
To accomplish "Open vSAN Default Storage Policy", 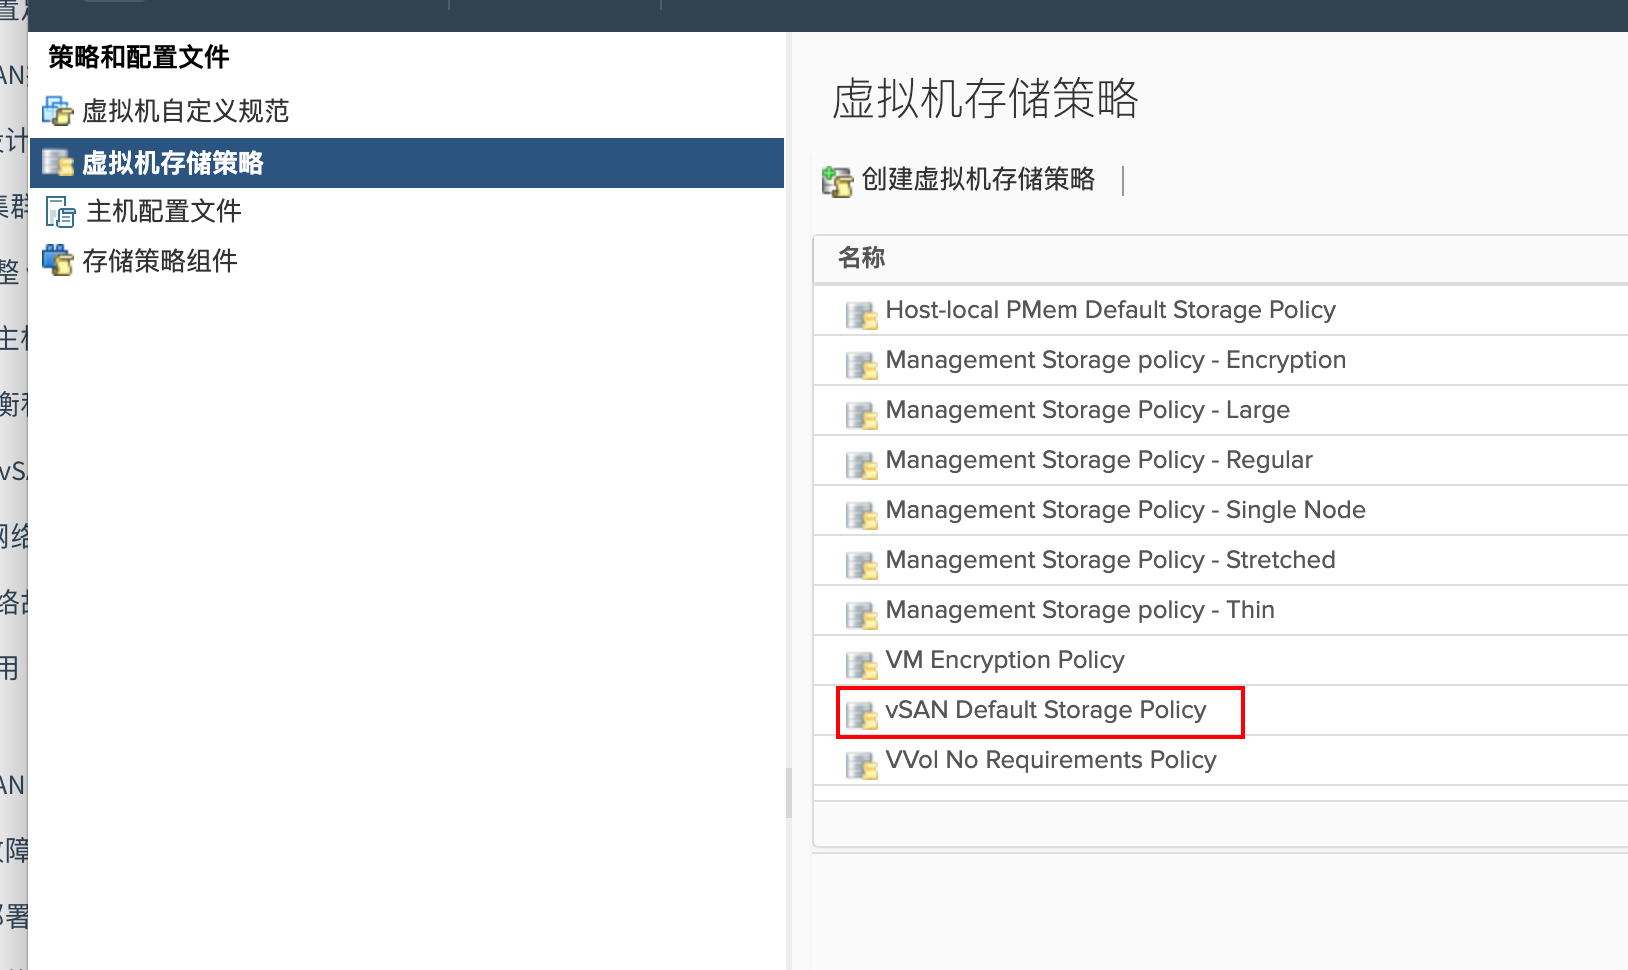I will 1046,710.
